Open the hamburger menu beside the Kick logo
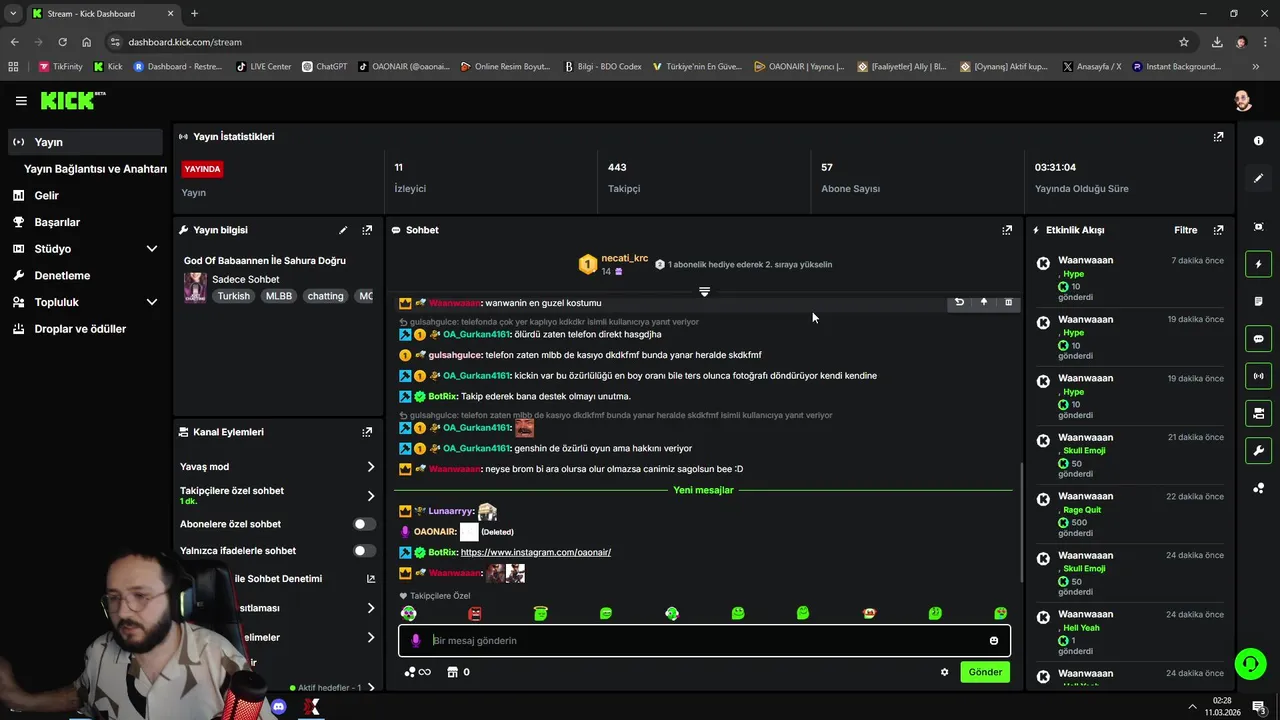Screen dimensions: 1280x720 21,101
